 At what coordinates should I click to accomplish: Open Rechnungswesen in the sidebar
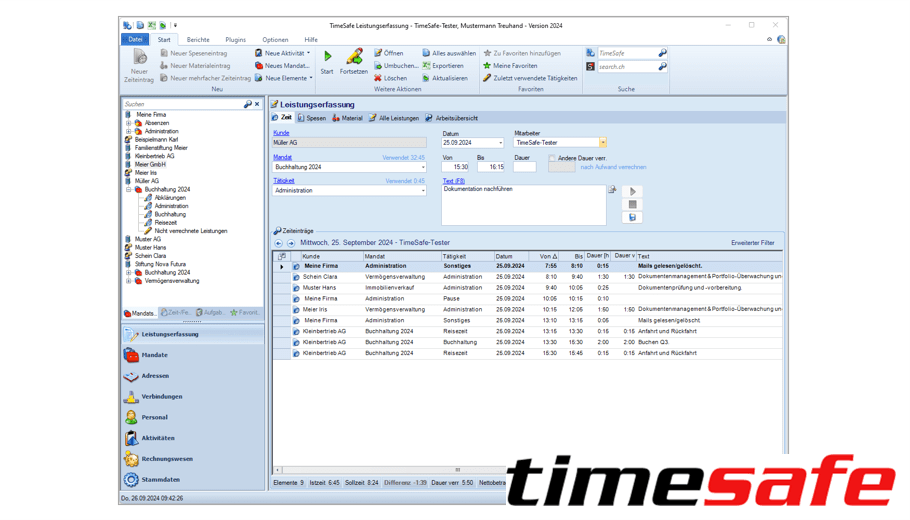167,459
